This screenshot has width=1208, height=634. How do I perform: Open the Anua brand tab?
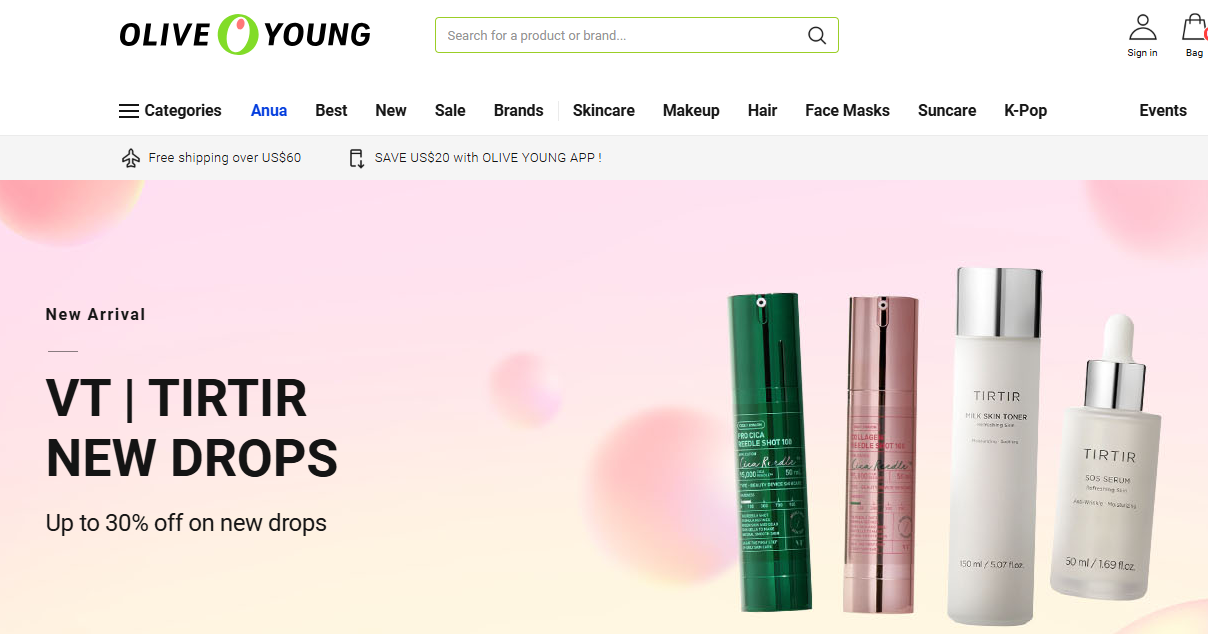point(269,111)
